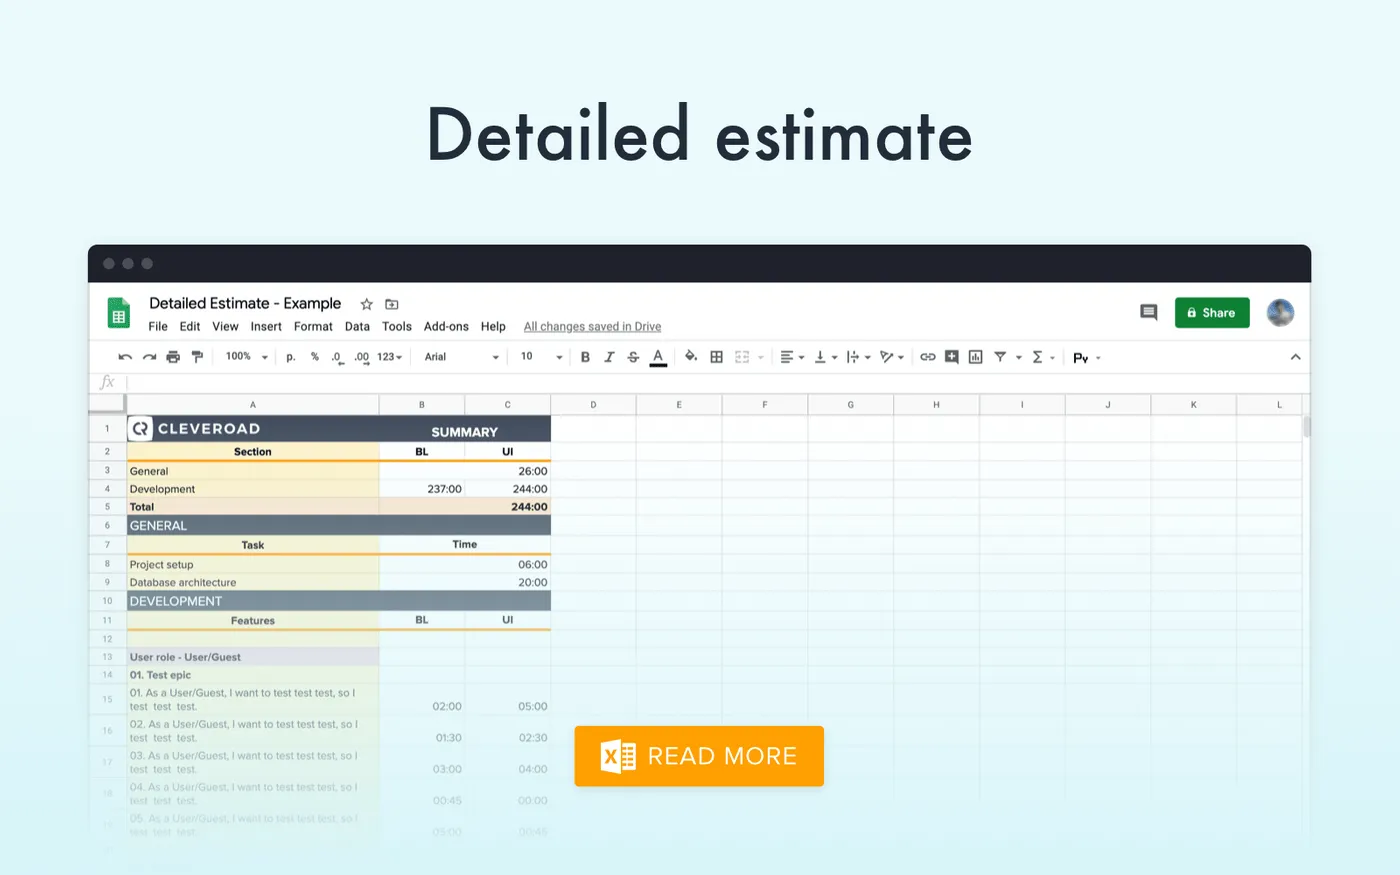Select row 5 header
Viewport: 1400px width, 875px height.
click(x=107, y=507)
